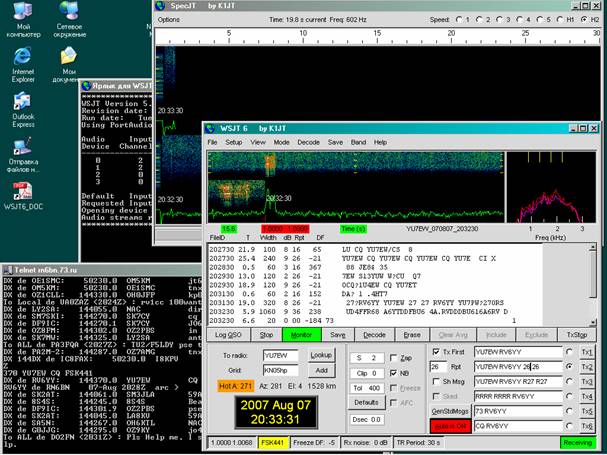Click To radio callsign field
The width and height of the screenshot is (607, 455).
[281, 355]
